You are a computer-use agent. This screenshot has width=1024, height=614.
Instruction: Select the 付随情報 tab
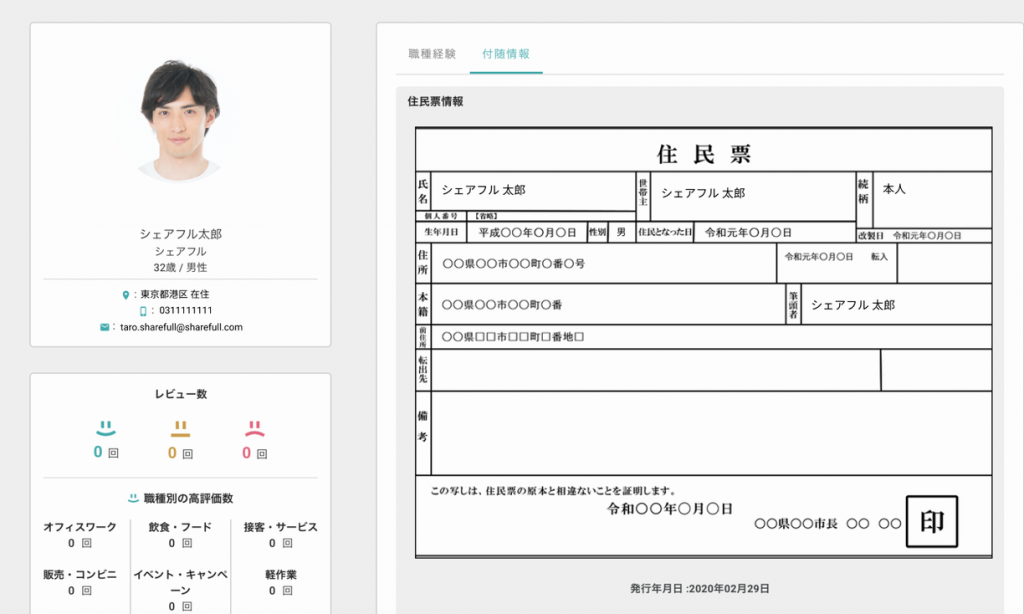click(x=505, y=54)
